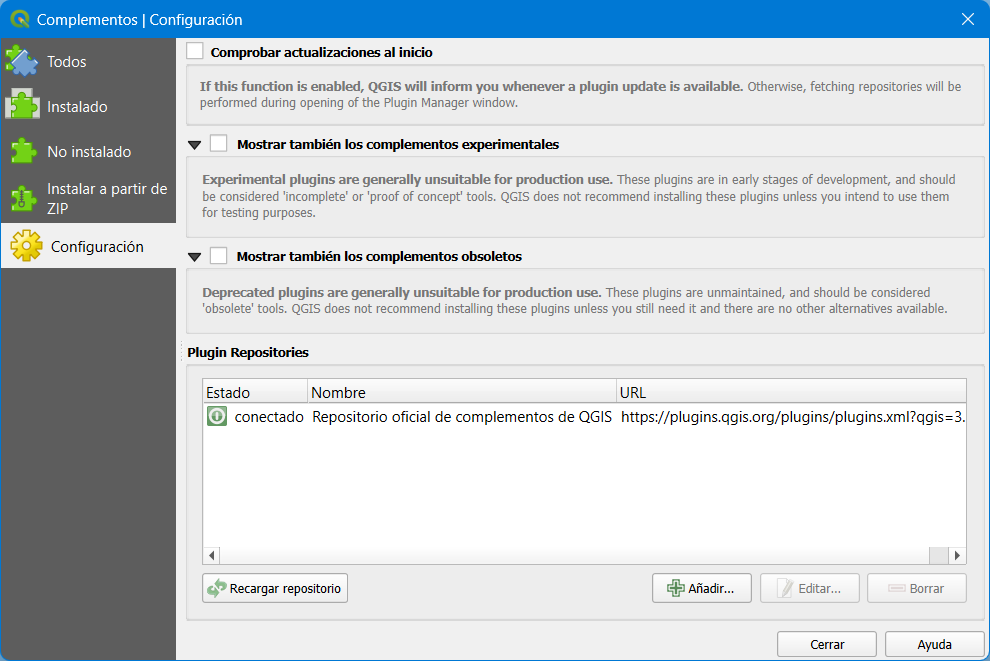
Task: Click the Instalado puzzle icon
Action: pyautogui.click(x=22, y=106)
